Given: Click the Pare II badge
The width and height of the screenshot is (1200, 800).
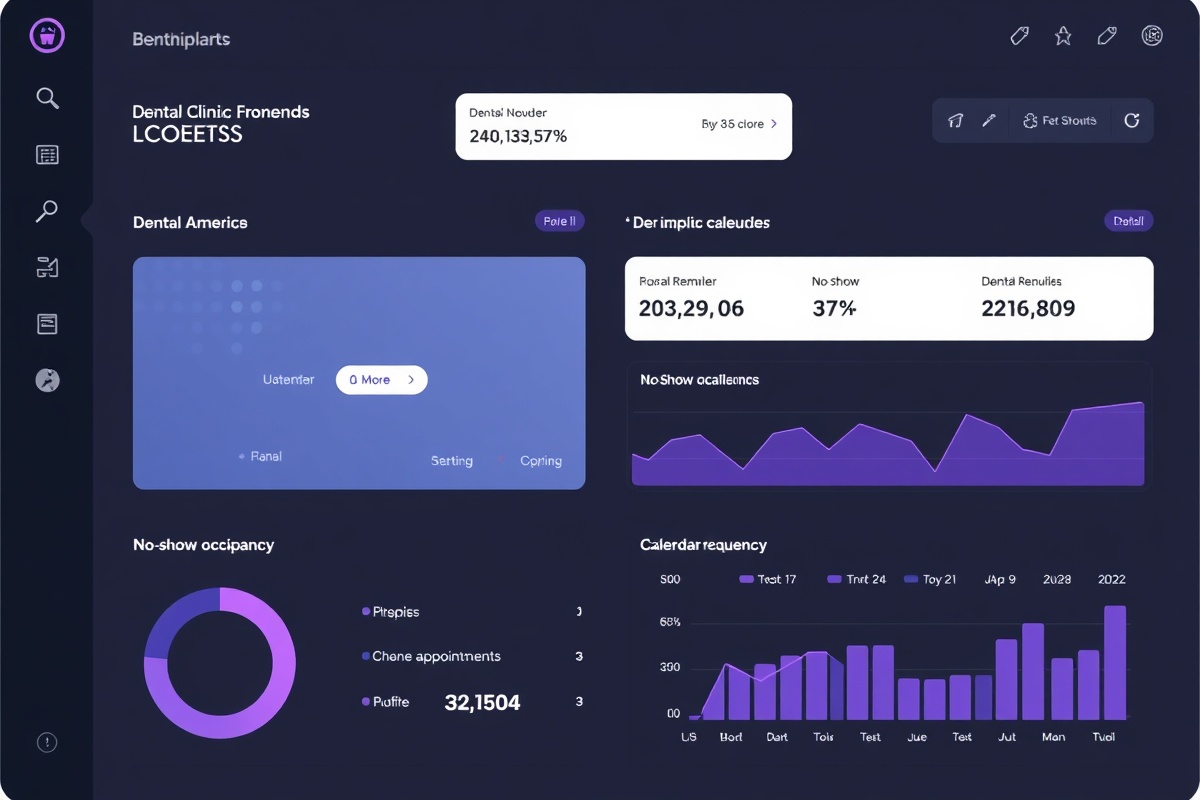Looking at the screenshot, I should [560, 221].
